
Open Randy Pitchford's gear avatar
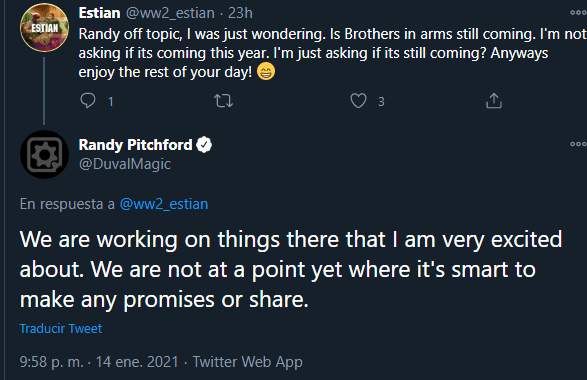click(x=44, y=154)
